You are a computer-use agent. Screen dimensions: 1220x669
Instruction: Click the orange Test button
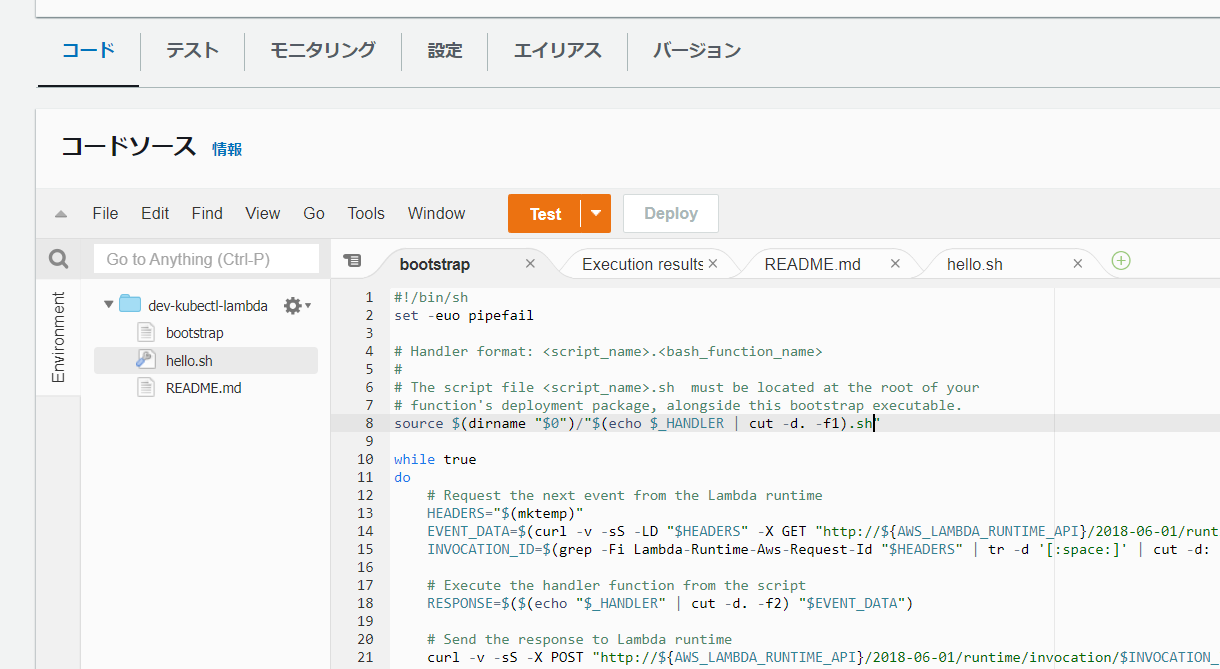click(545, 214)
